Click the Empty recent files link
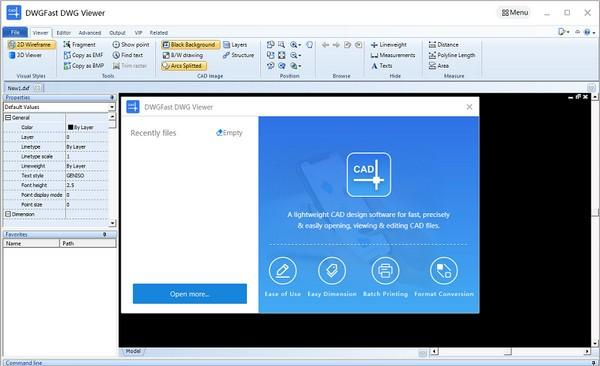Screen dimensions: 600x366 pos(230,133)
